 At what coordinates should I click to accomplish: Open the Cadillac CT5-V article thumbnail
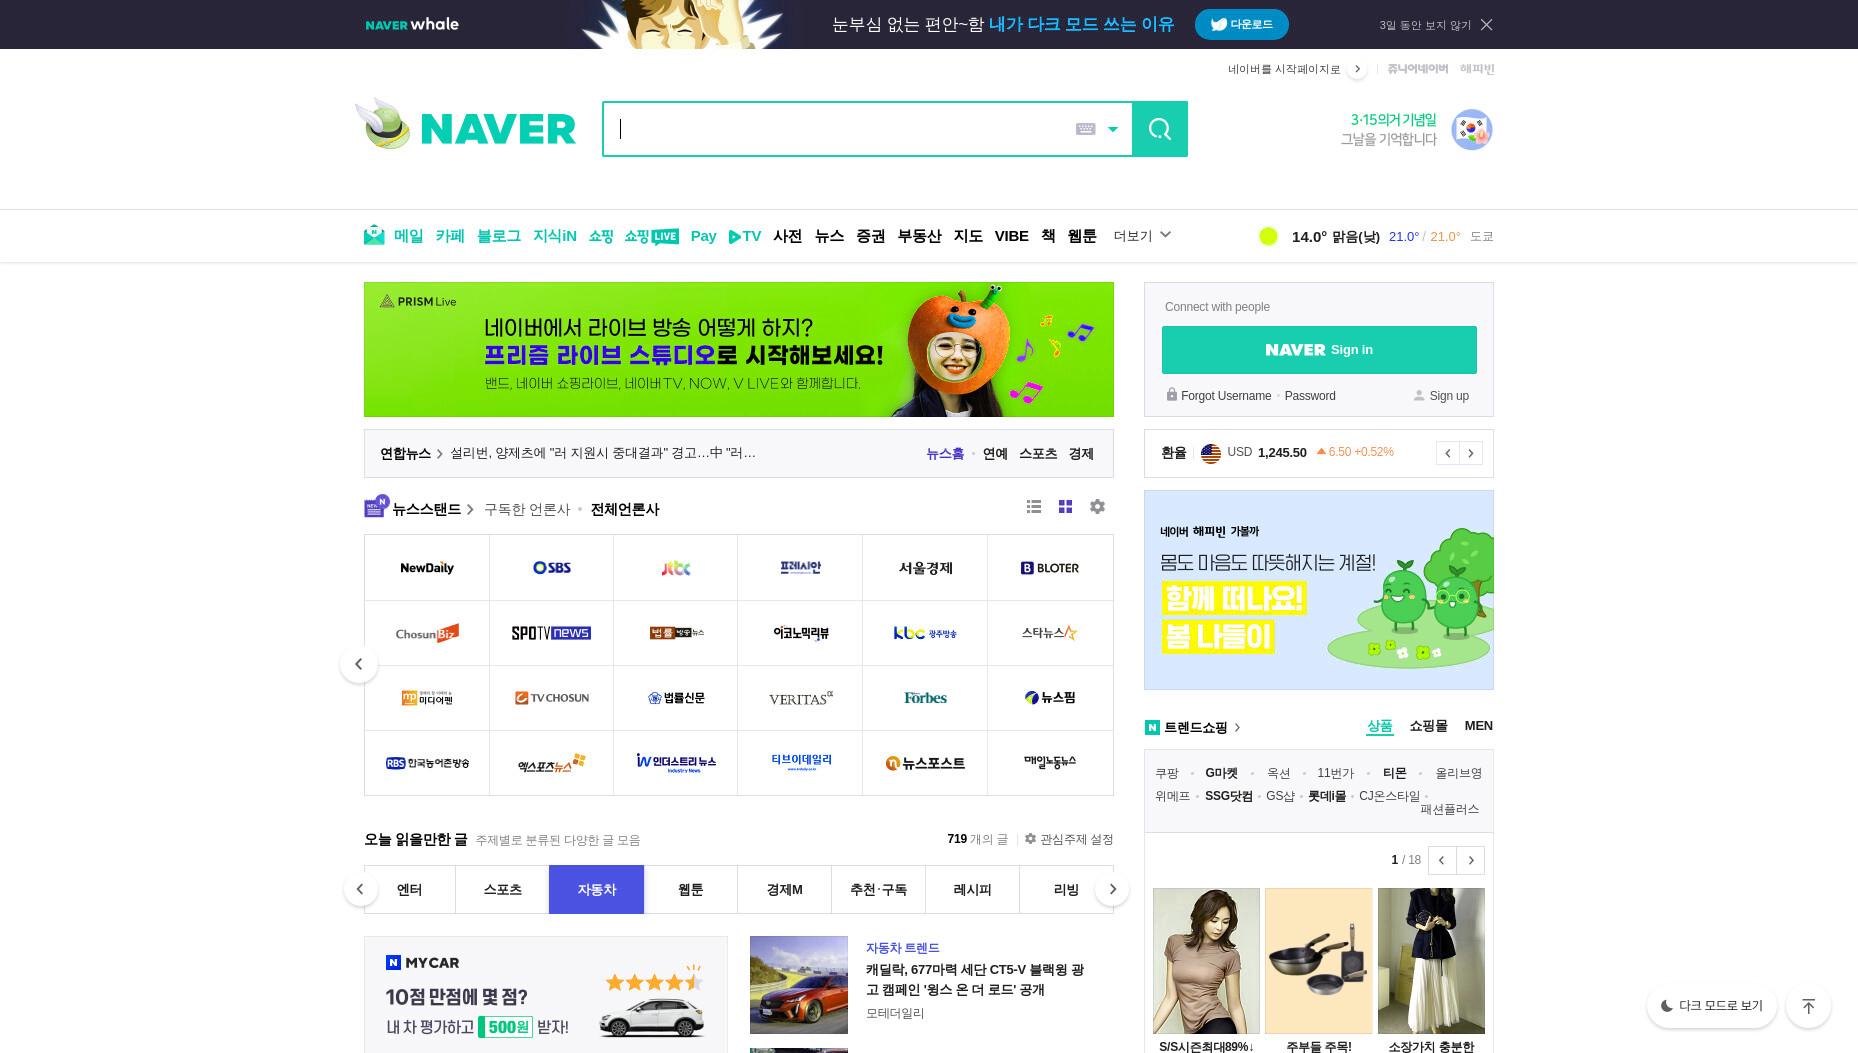799,985
